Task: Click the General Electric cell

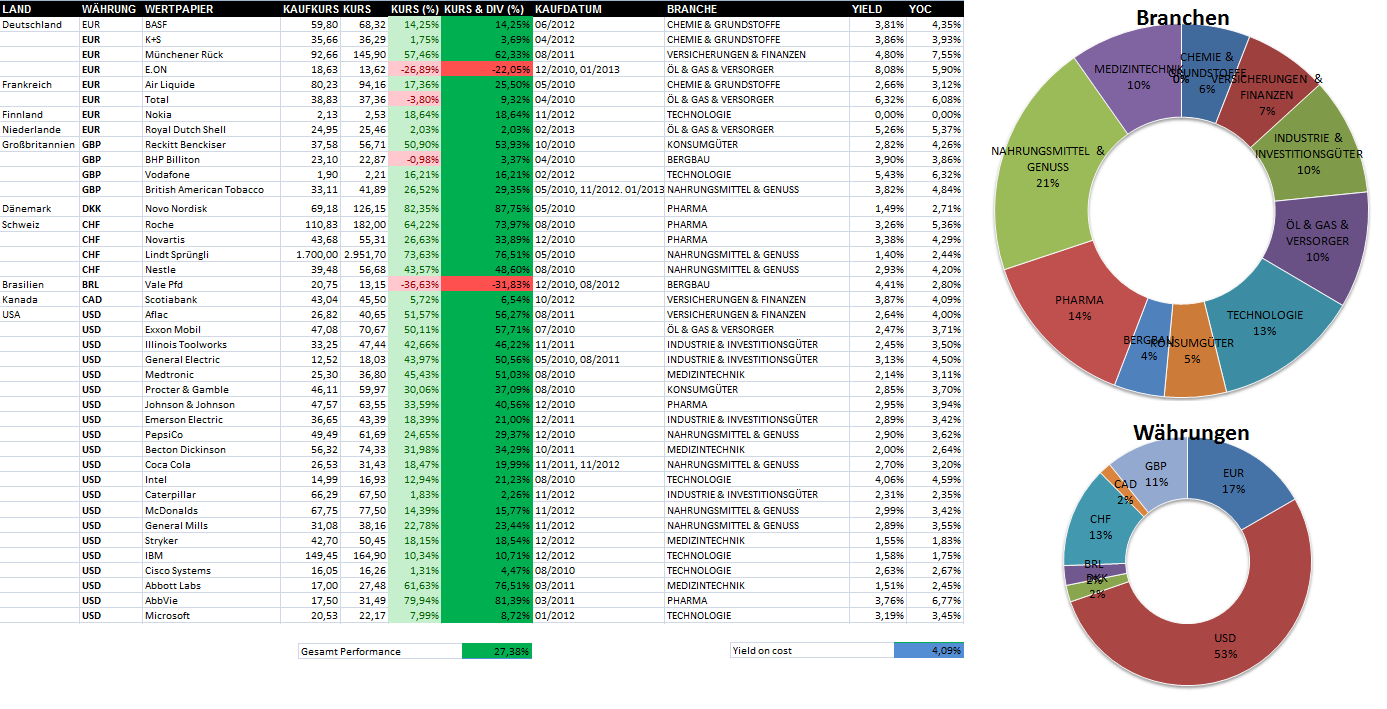Action: click(x=210, y=359)
